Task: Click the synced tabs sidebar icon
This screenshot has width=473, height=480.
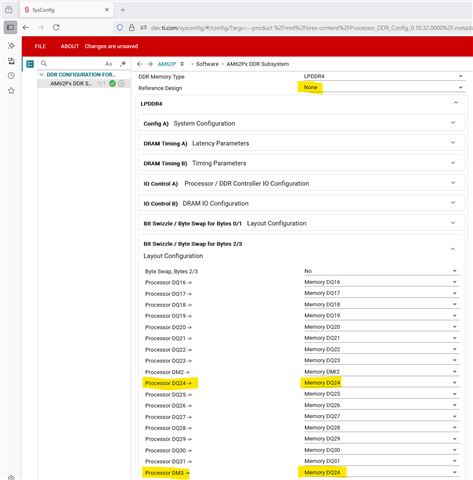Action: [x=11, y=61]
